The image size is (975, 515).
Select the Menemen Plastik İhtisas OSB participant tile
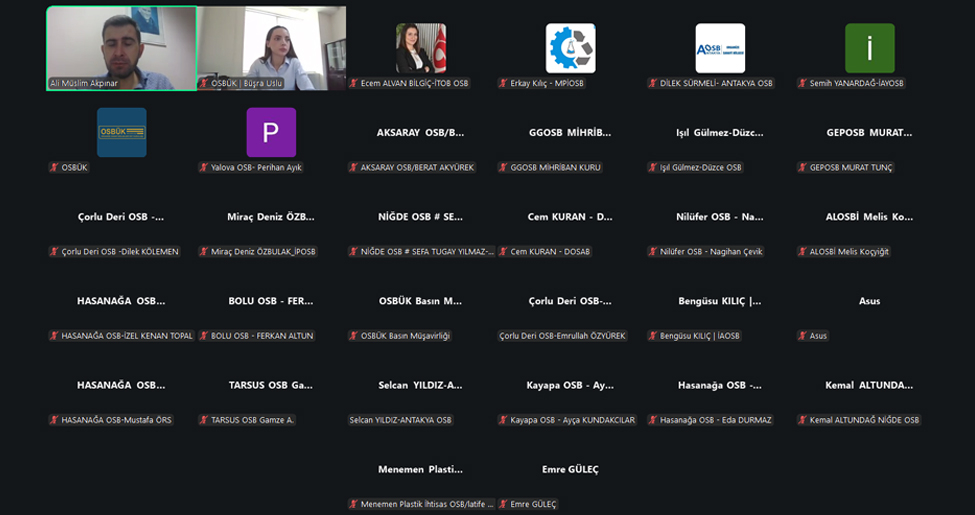tap(420, 470)
